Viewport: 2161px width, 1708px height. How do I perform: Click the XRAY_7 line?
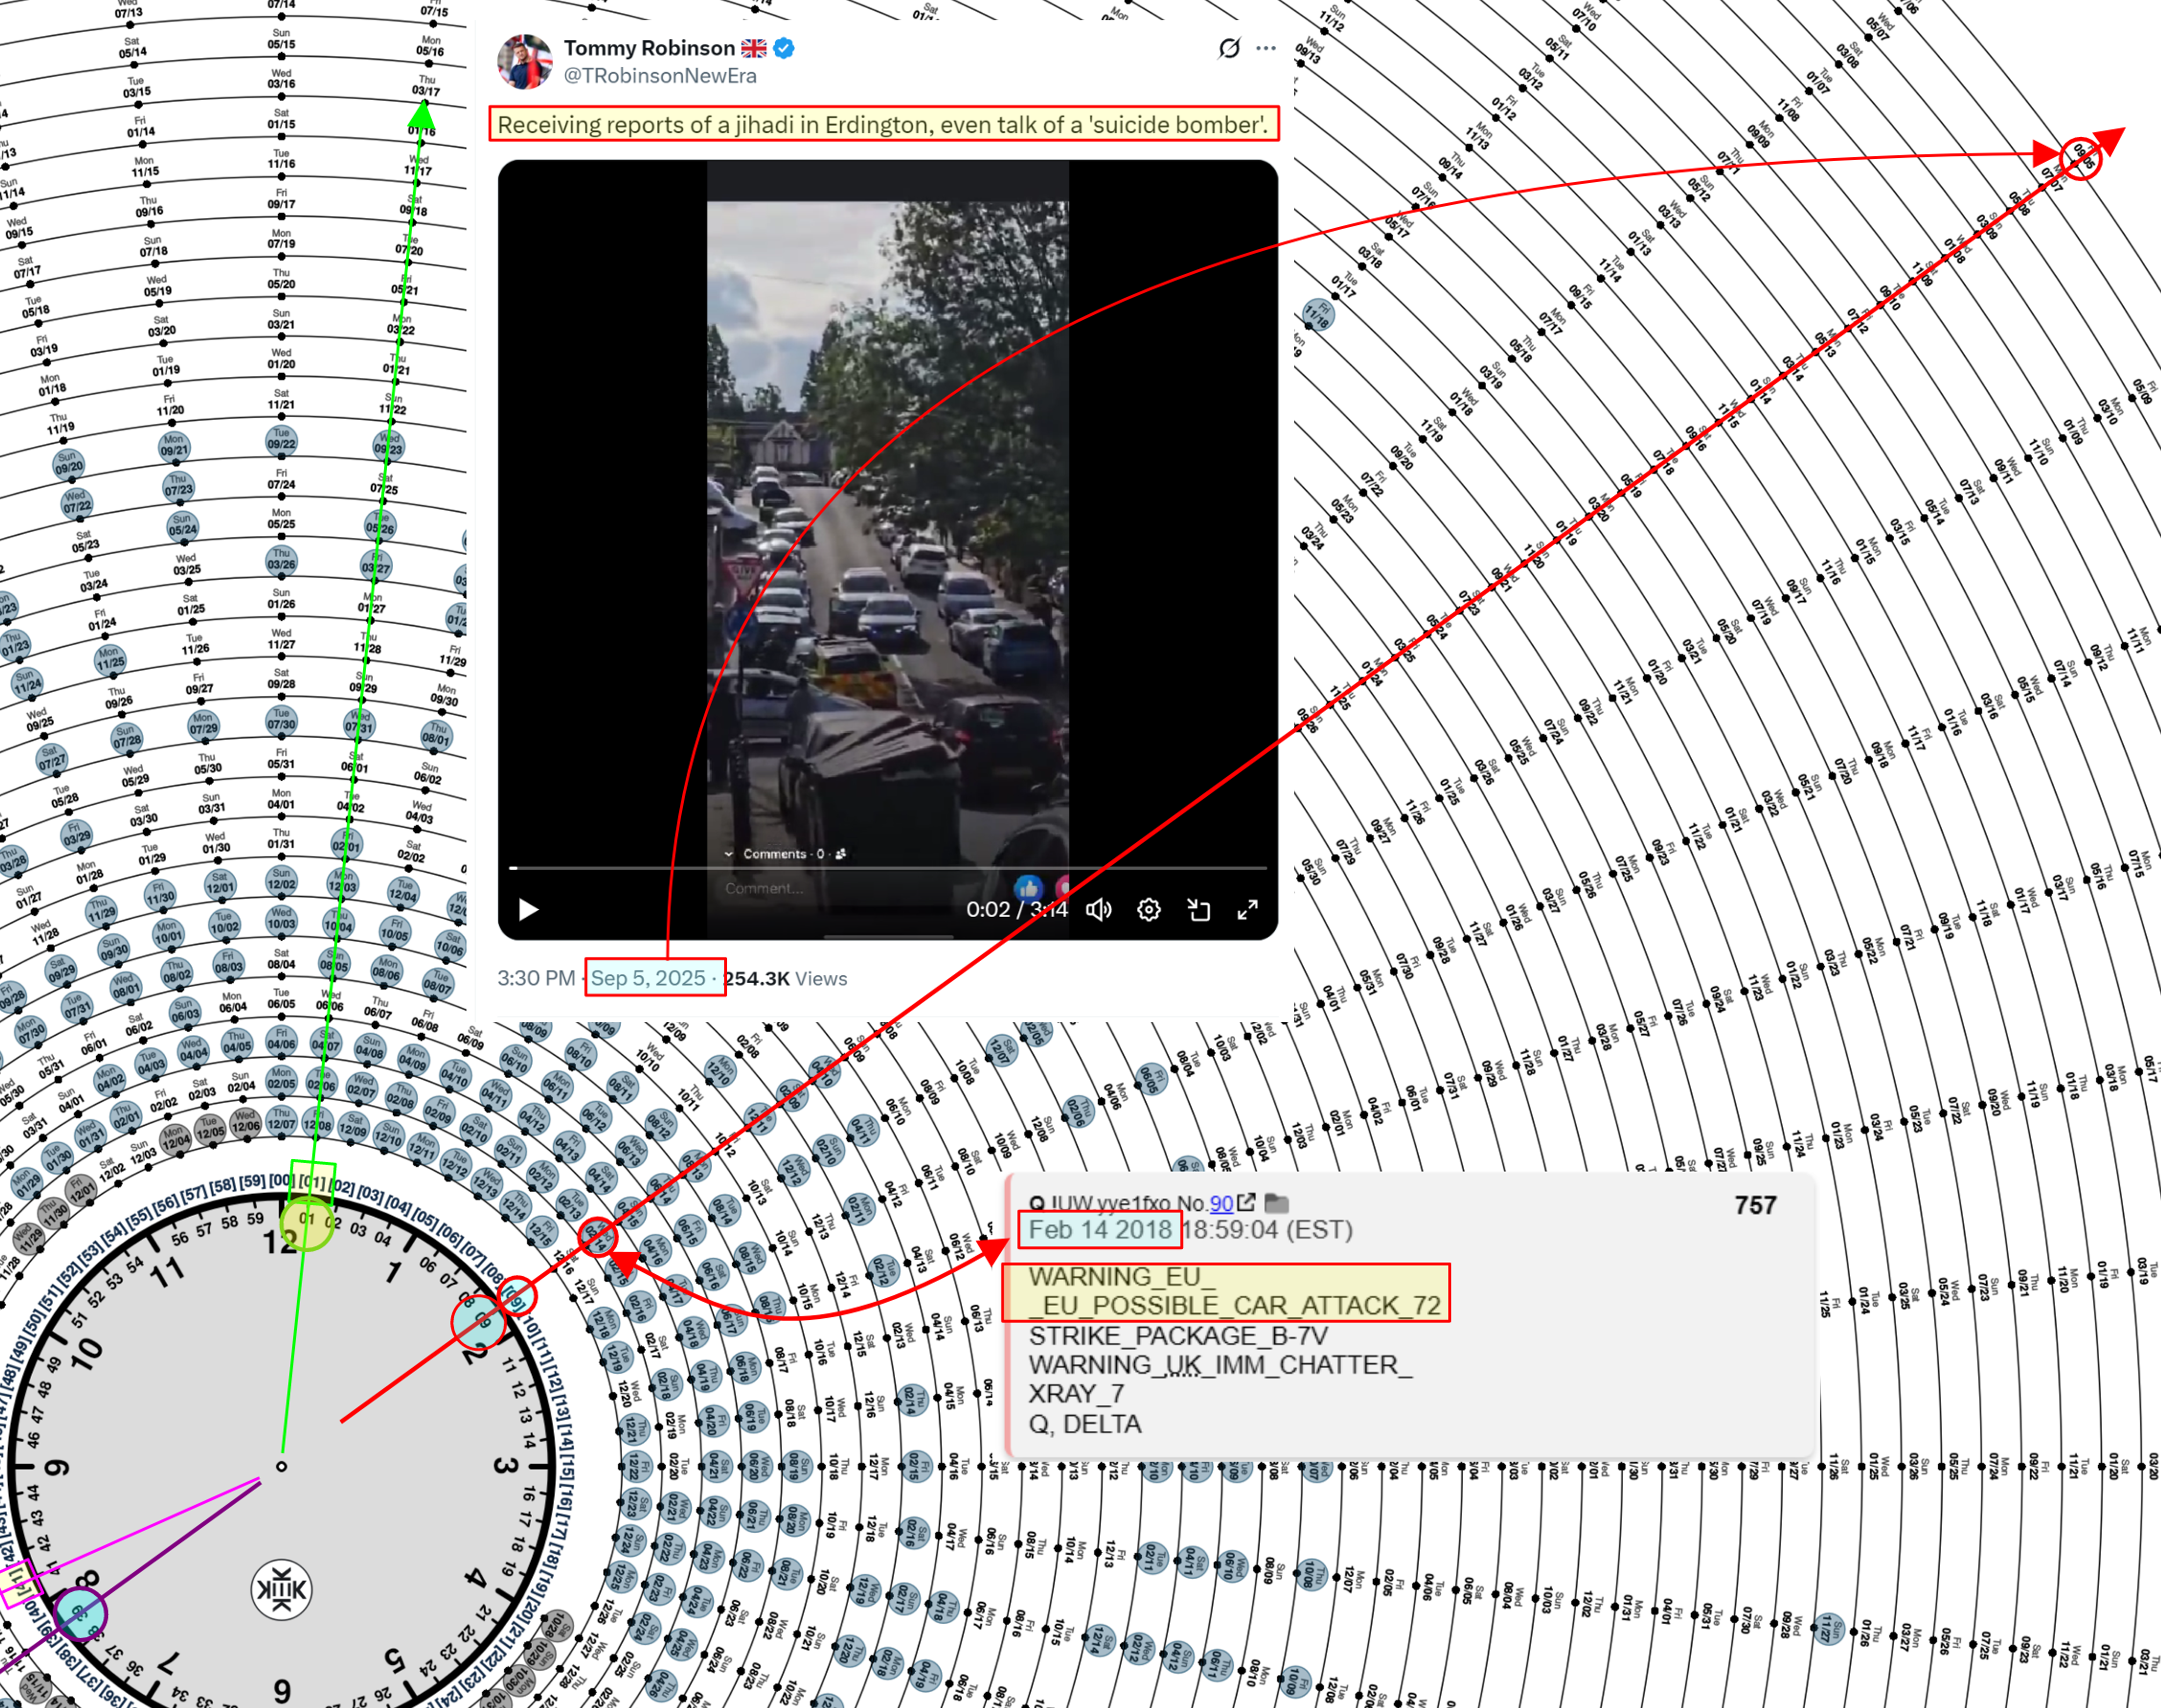pos(1077,1394)
